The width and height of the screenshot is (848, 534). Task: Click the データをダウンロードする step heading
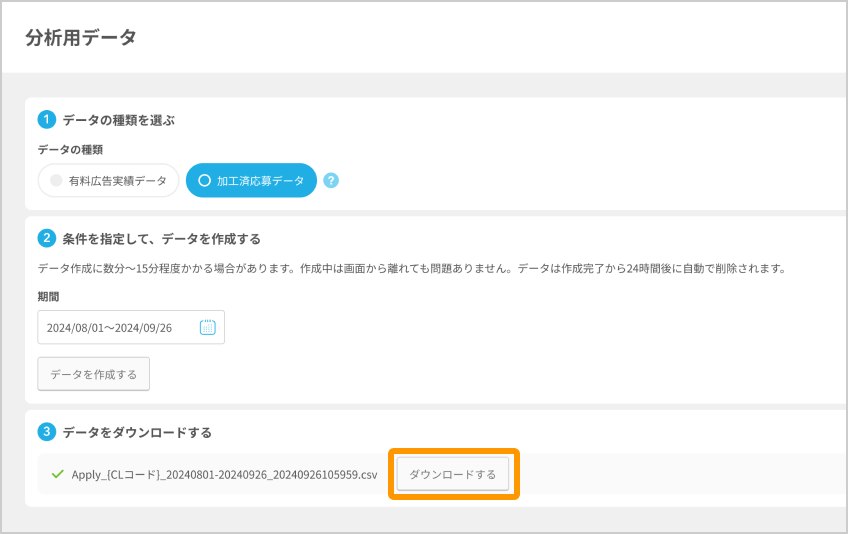click(x=137, y=432)
